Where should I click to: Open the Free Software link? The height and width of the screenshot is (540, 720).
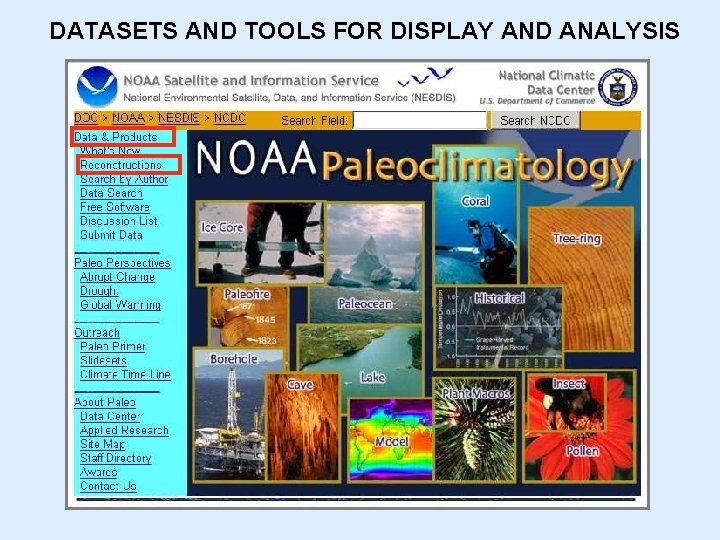point(115,207)
